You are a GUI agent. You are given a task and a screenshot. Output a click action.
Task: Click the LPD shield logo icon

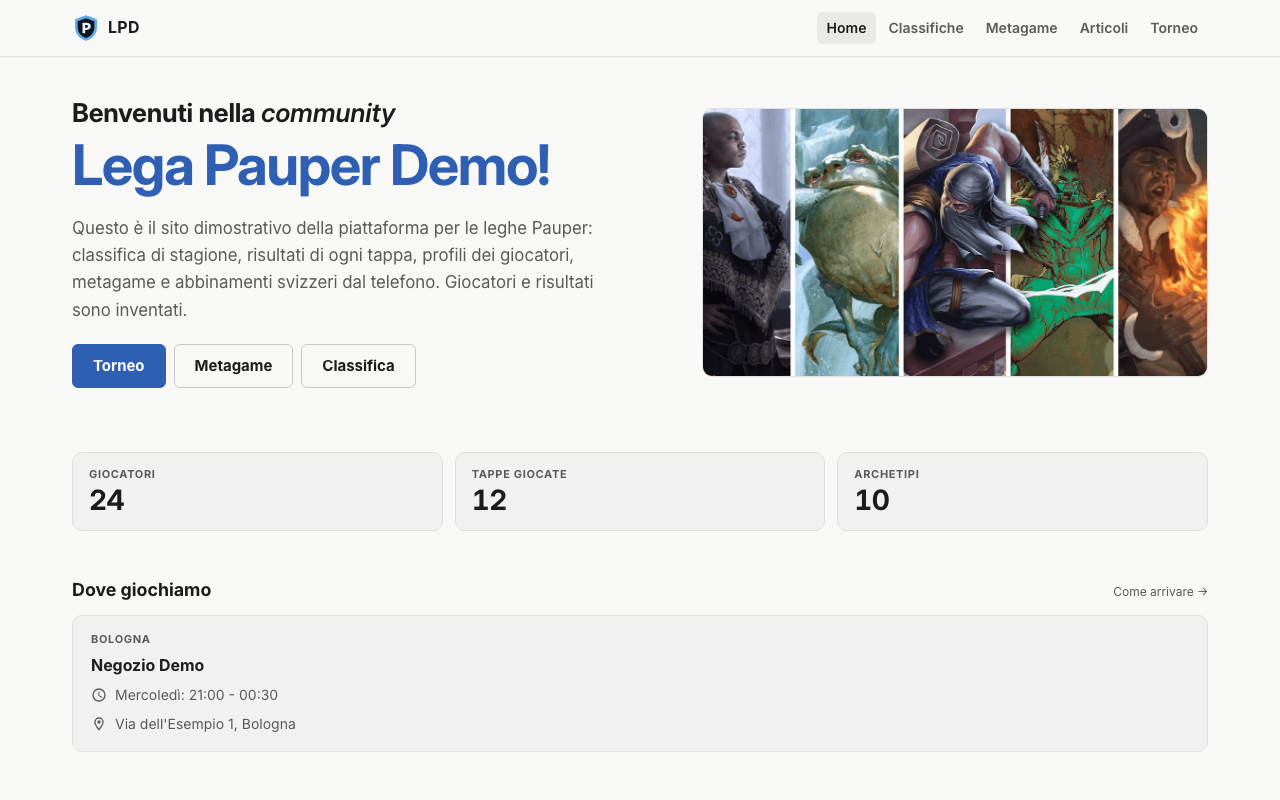pos(86,28)
